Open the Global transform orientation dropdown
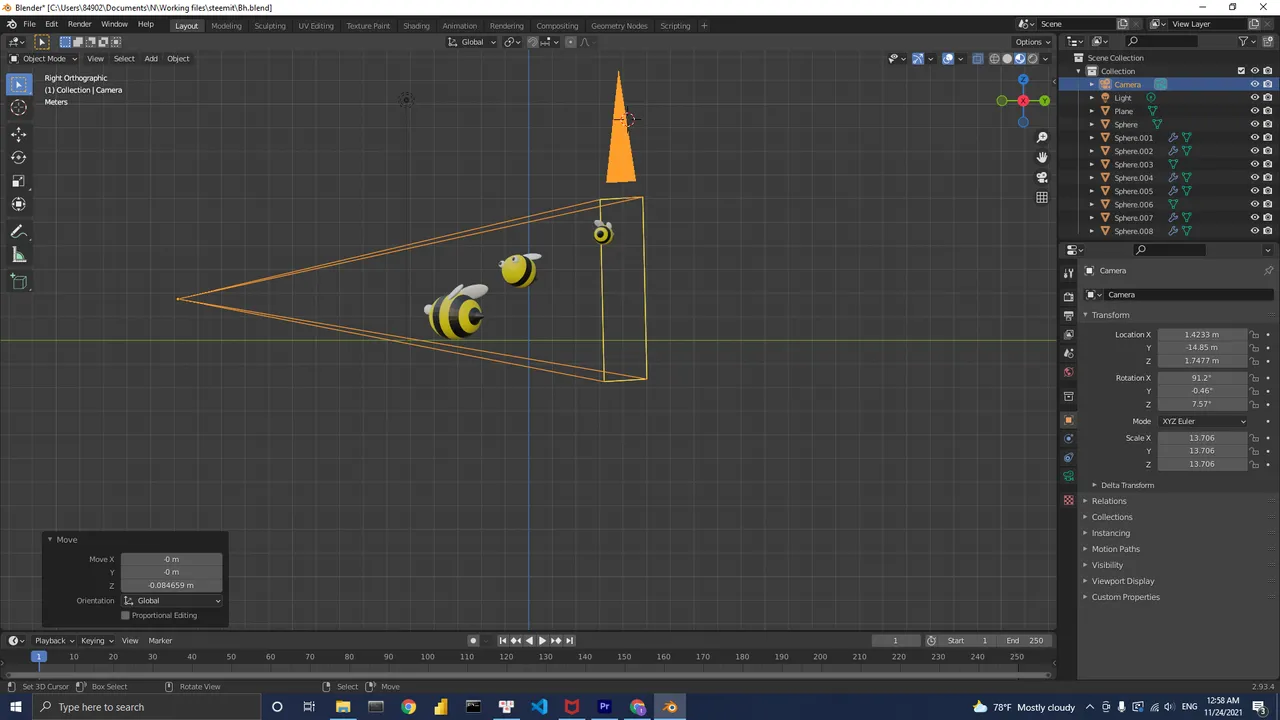1280x720 pixels. (470, 42)
